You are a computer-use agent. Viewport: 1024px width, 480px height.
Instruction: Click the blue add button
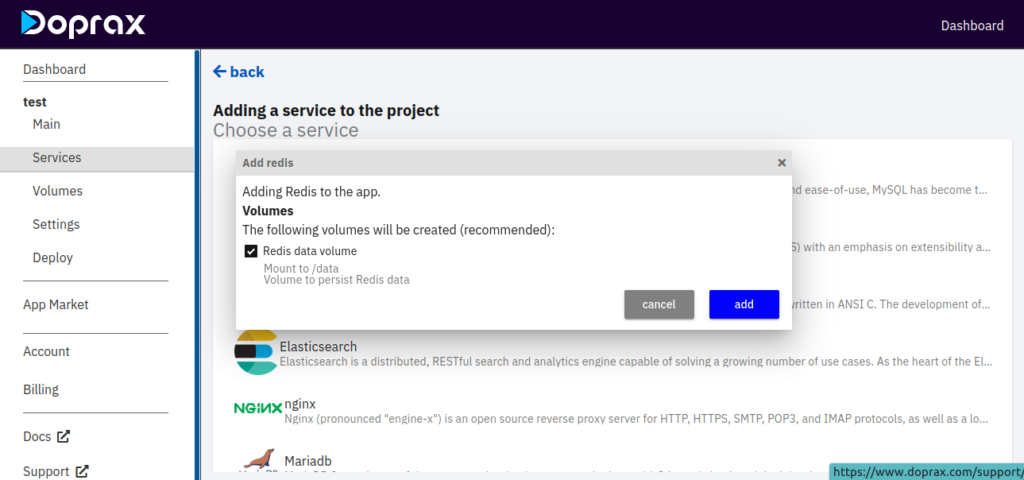pos(744,304)
